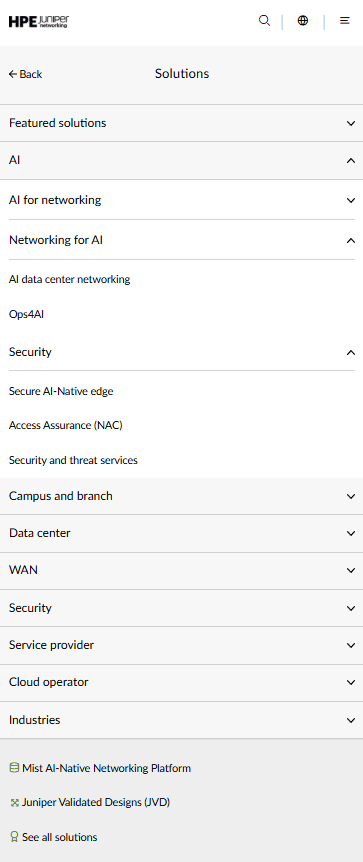Go back using the Back link
The image size is (363, 862).
pyautogui.click(x=25, y=74)
